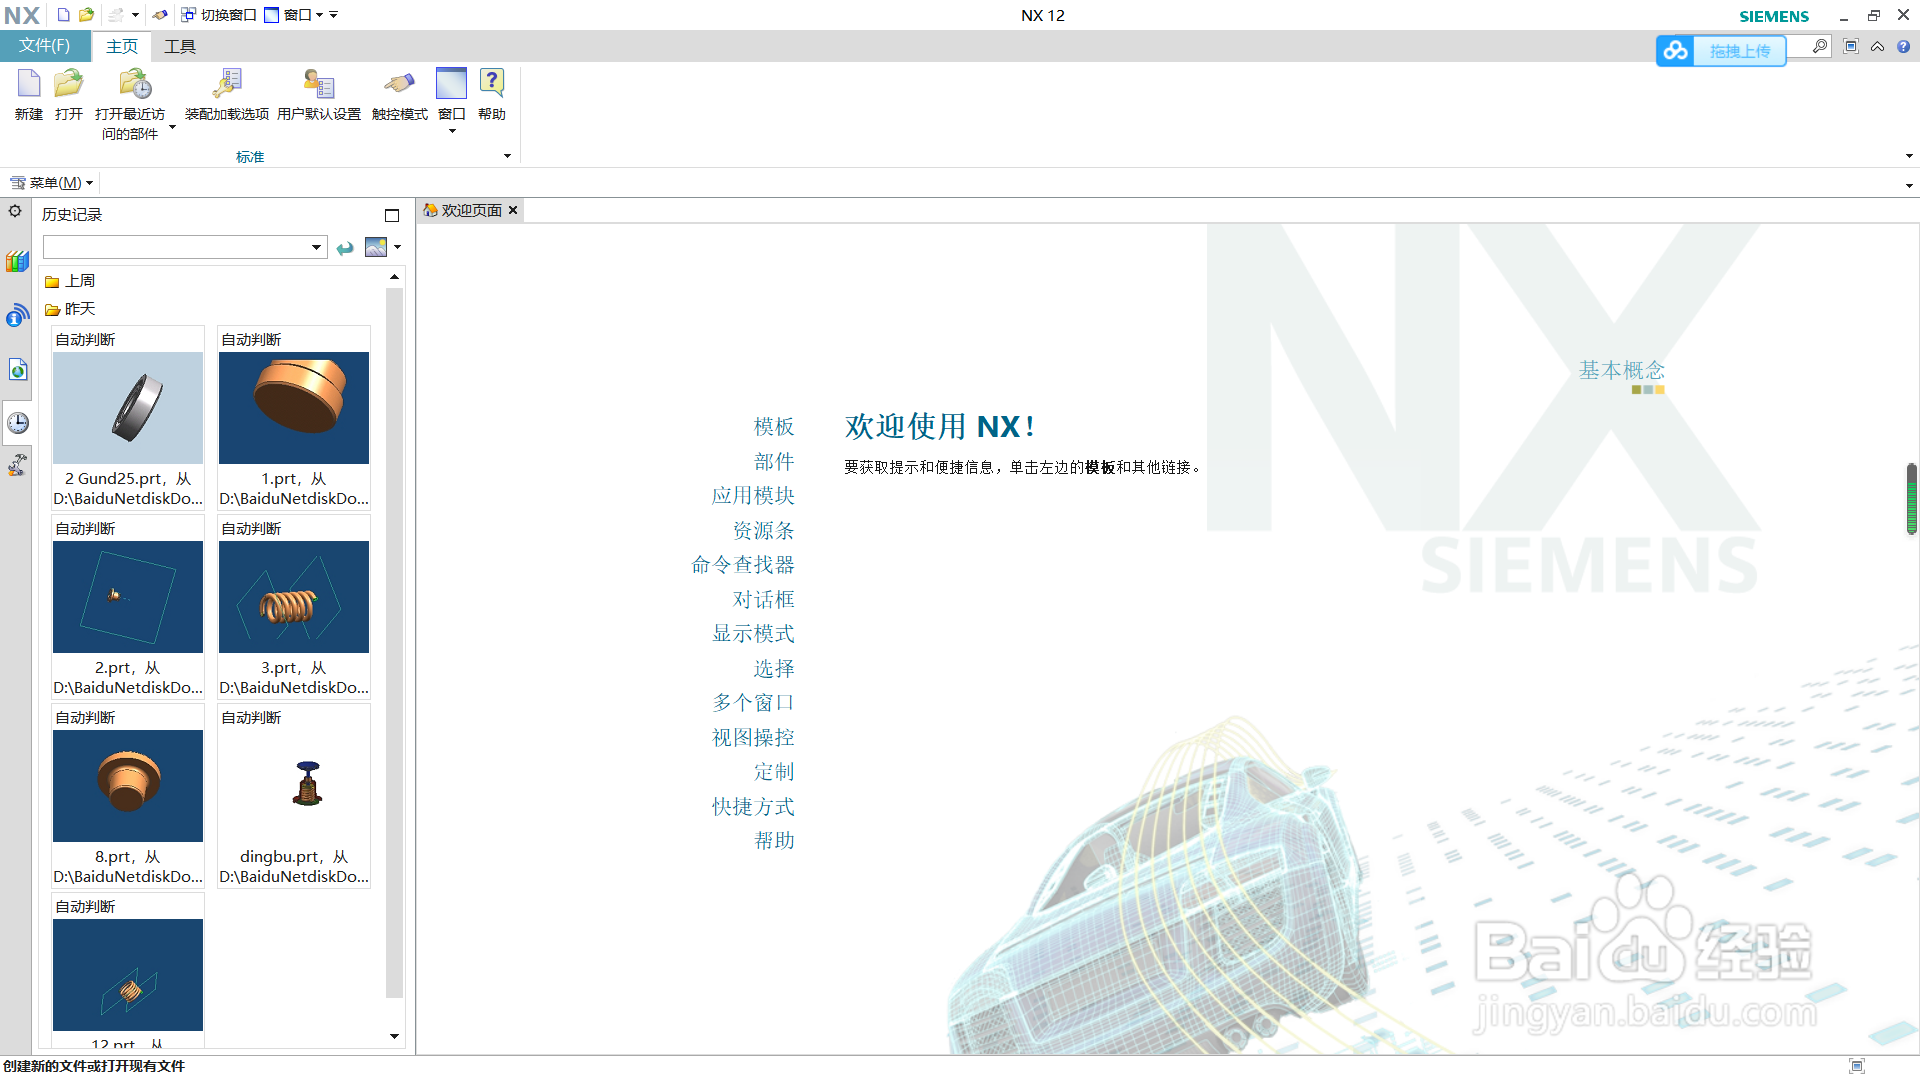Click the Dialog Boxes (对话框) link
Viewport: 1920px width, 1077px height.
(764, 600)
